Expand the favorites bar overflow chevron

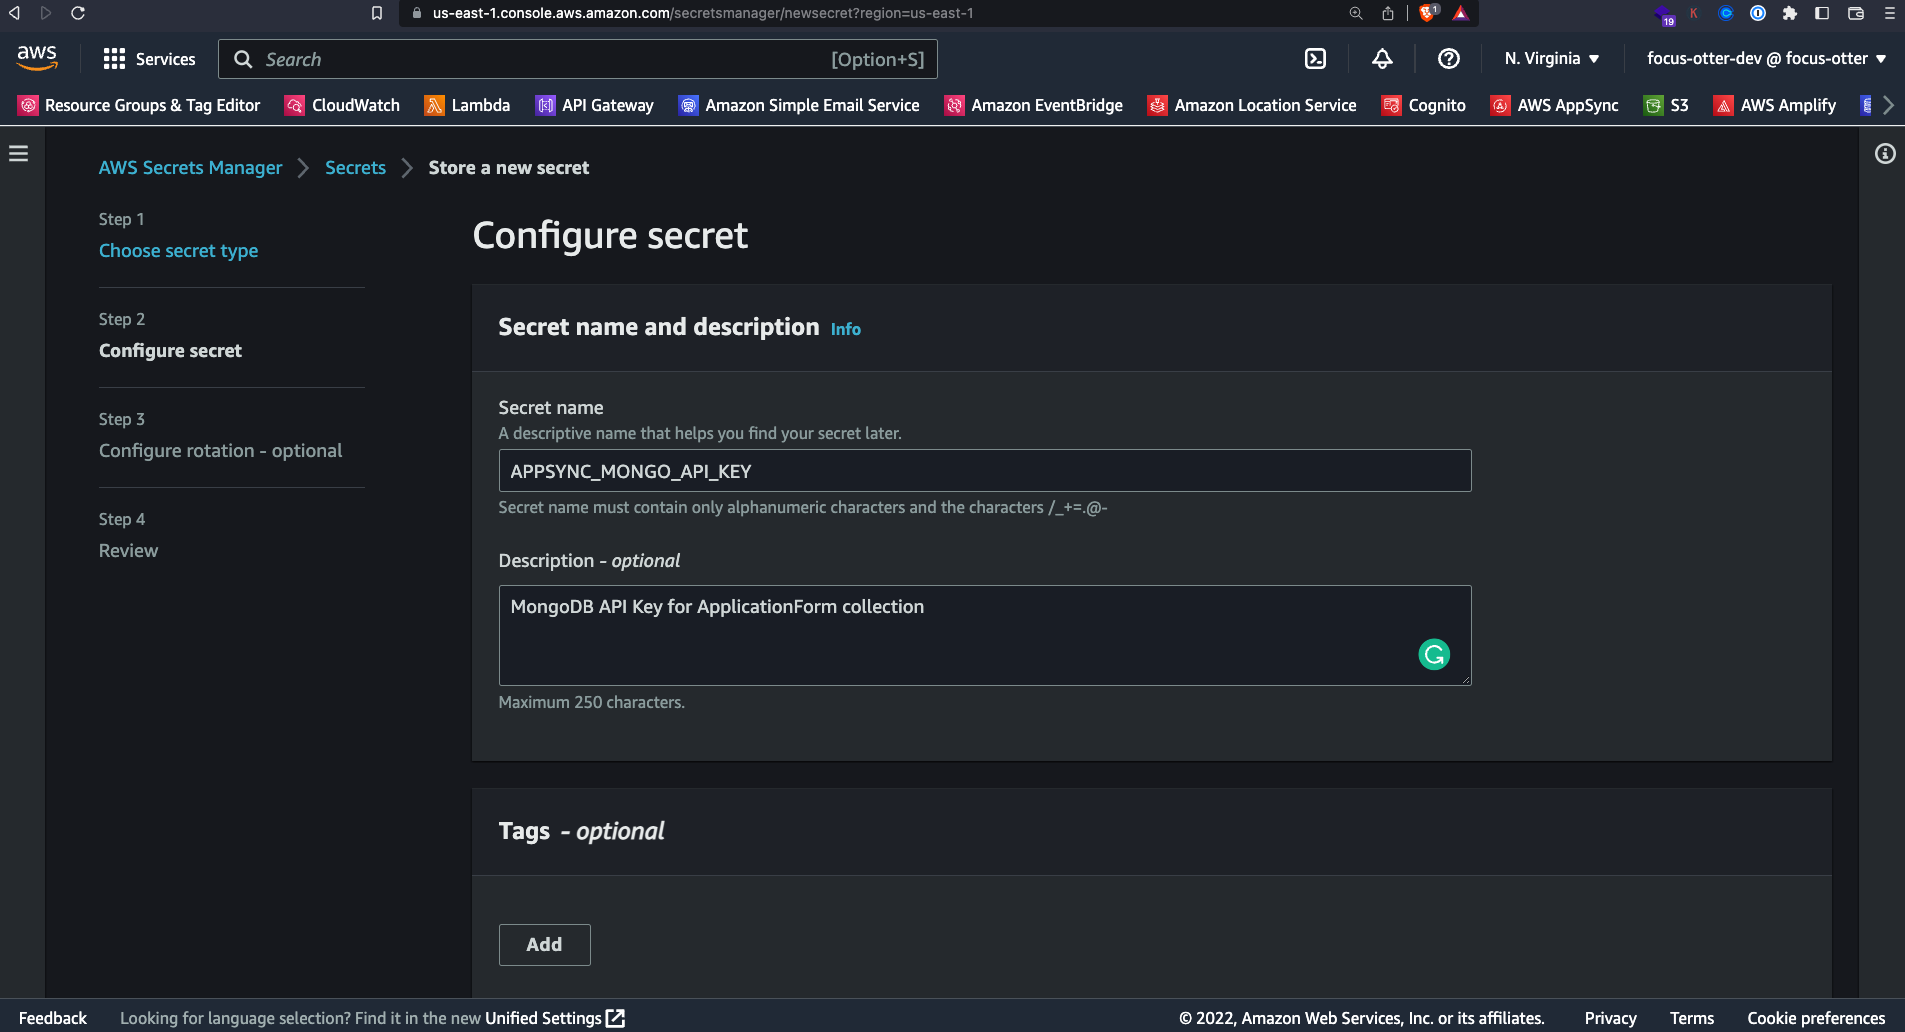1886,105
